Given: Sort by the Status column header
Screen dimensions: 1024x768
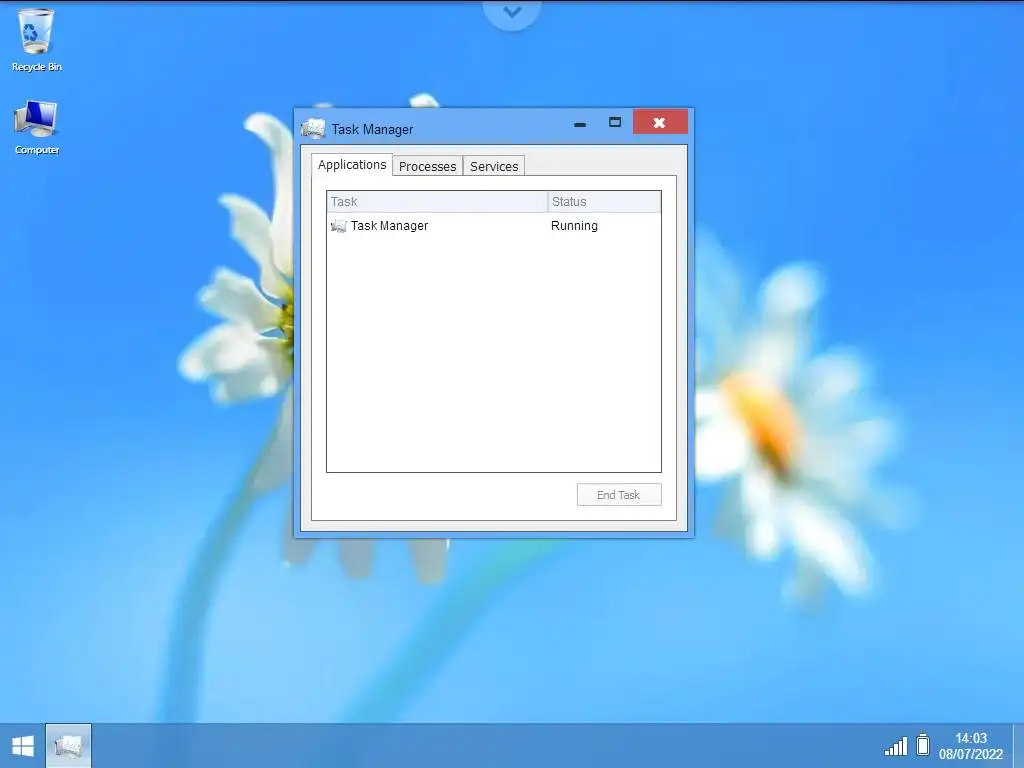Looking at the screenshot, I should (604, 202).
